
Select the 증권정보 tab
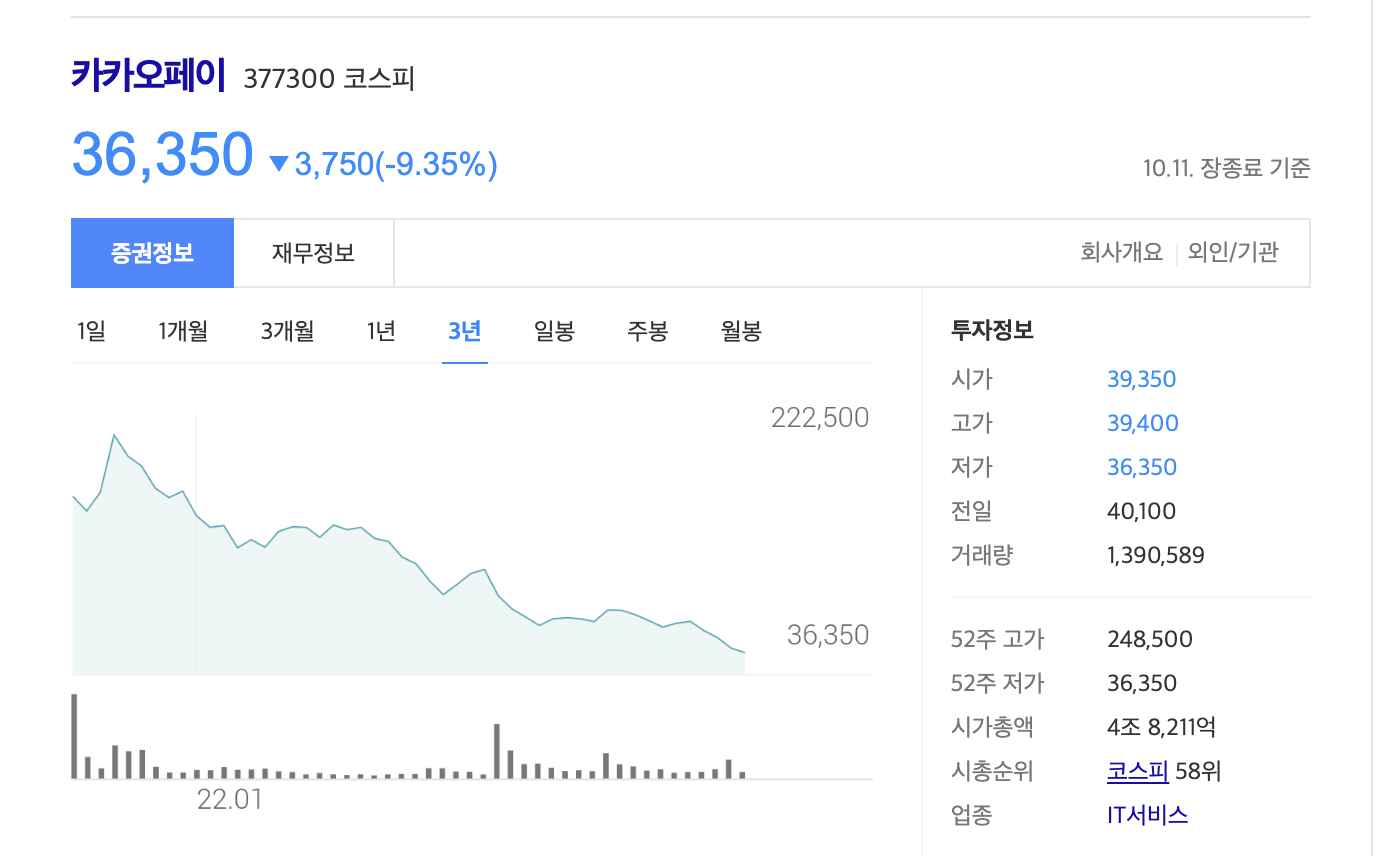(x=152, y=252)
